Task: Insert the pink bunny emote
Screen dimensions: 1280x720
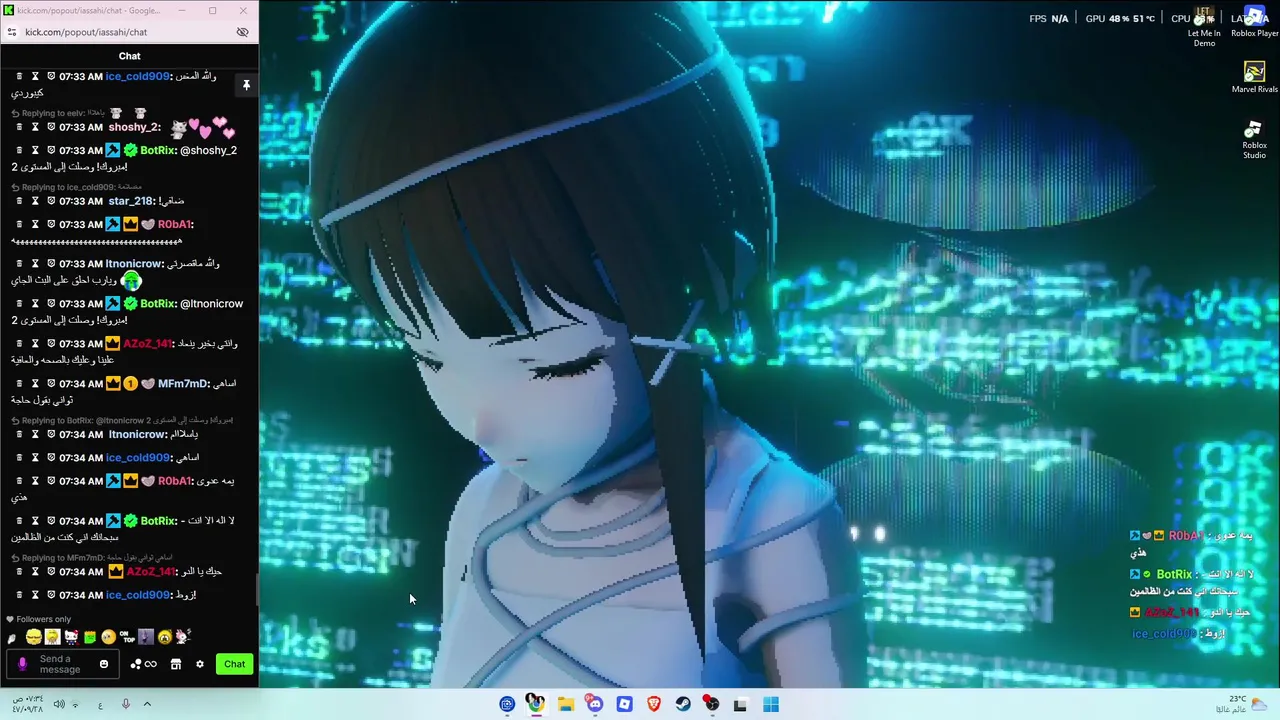Action: click(182, 637)
